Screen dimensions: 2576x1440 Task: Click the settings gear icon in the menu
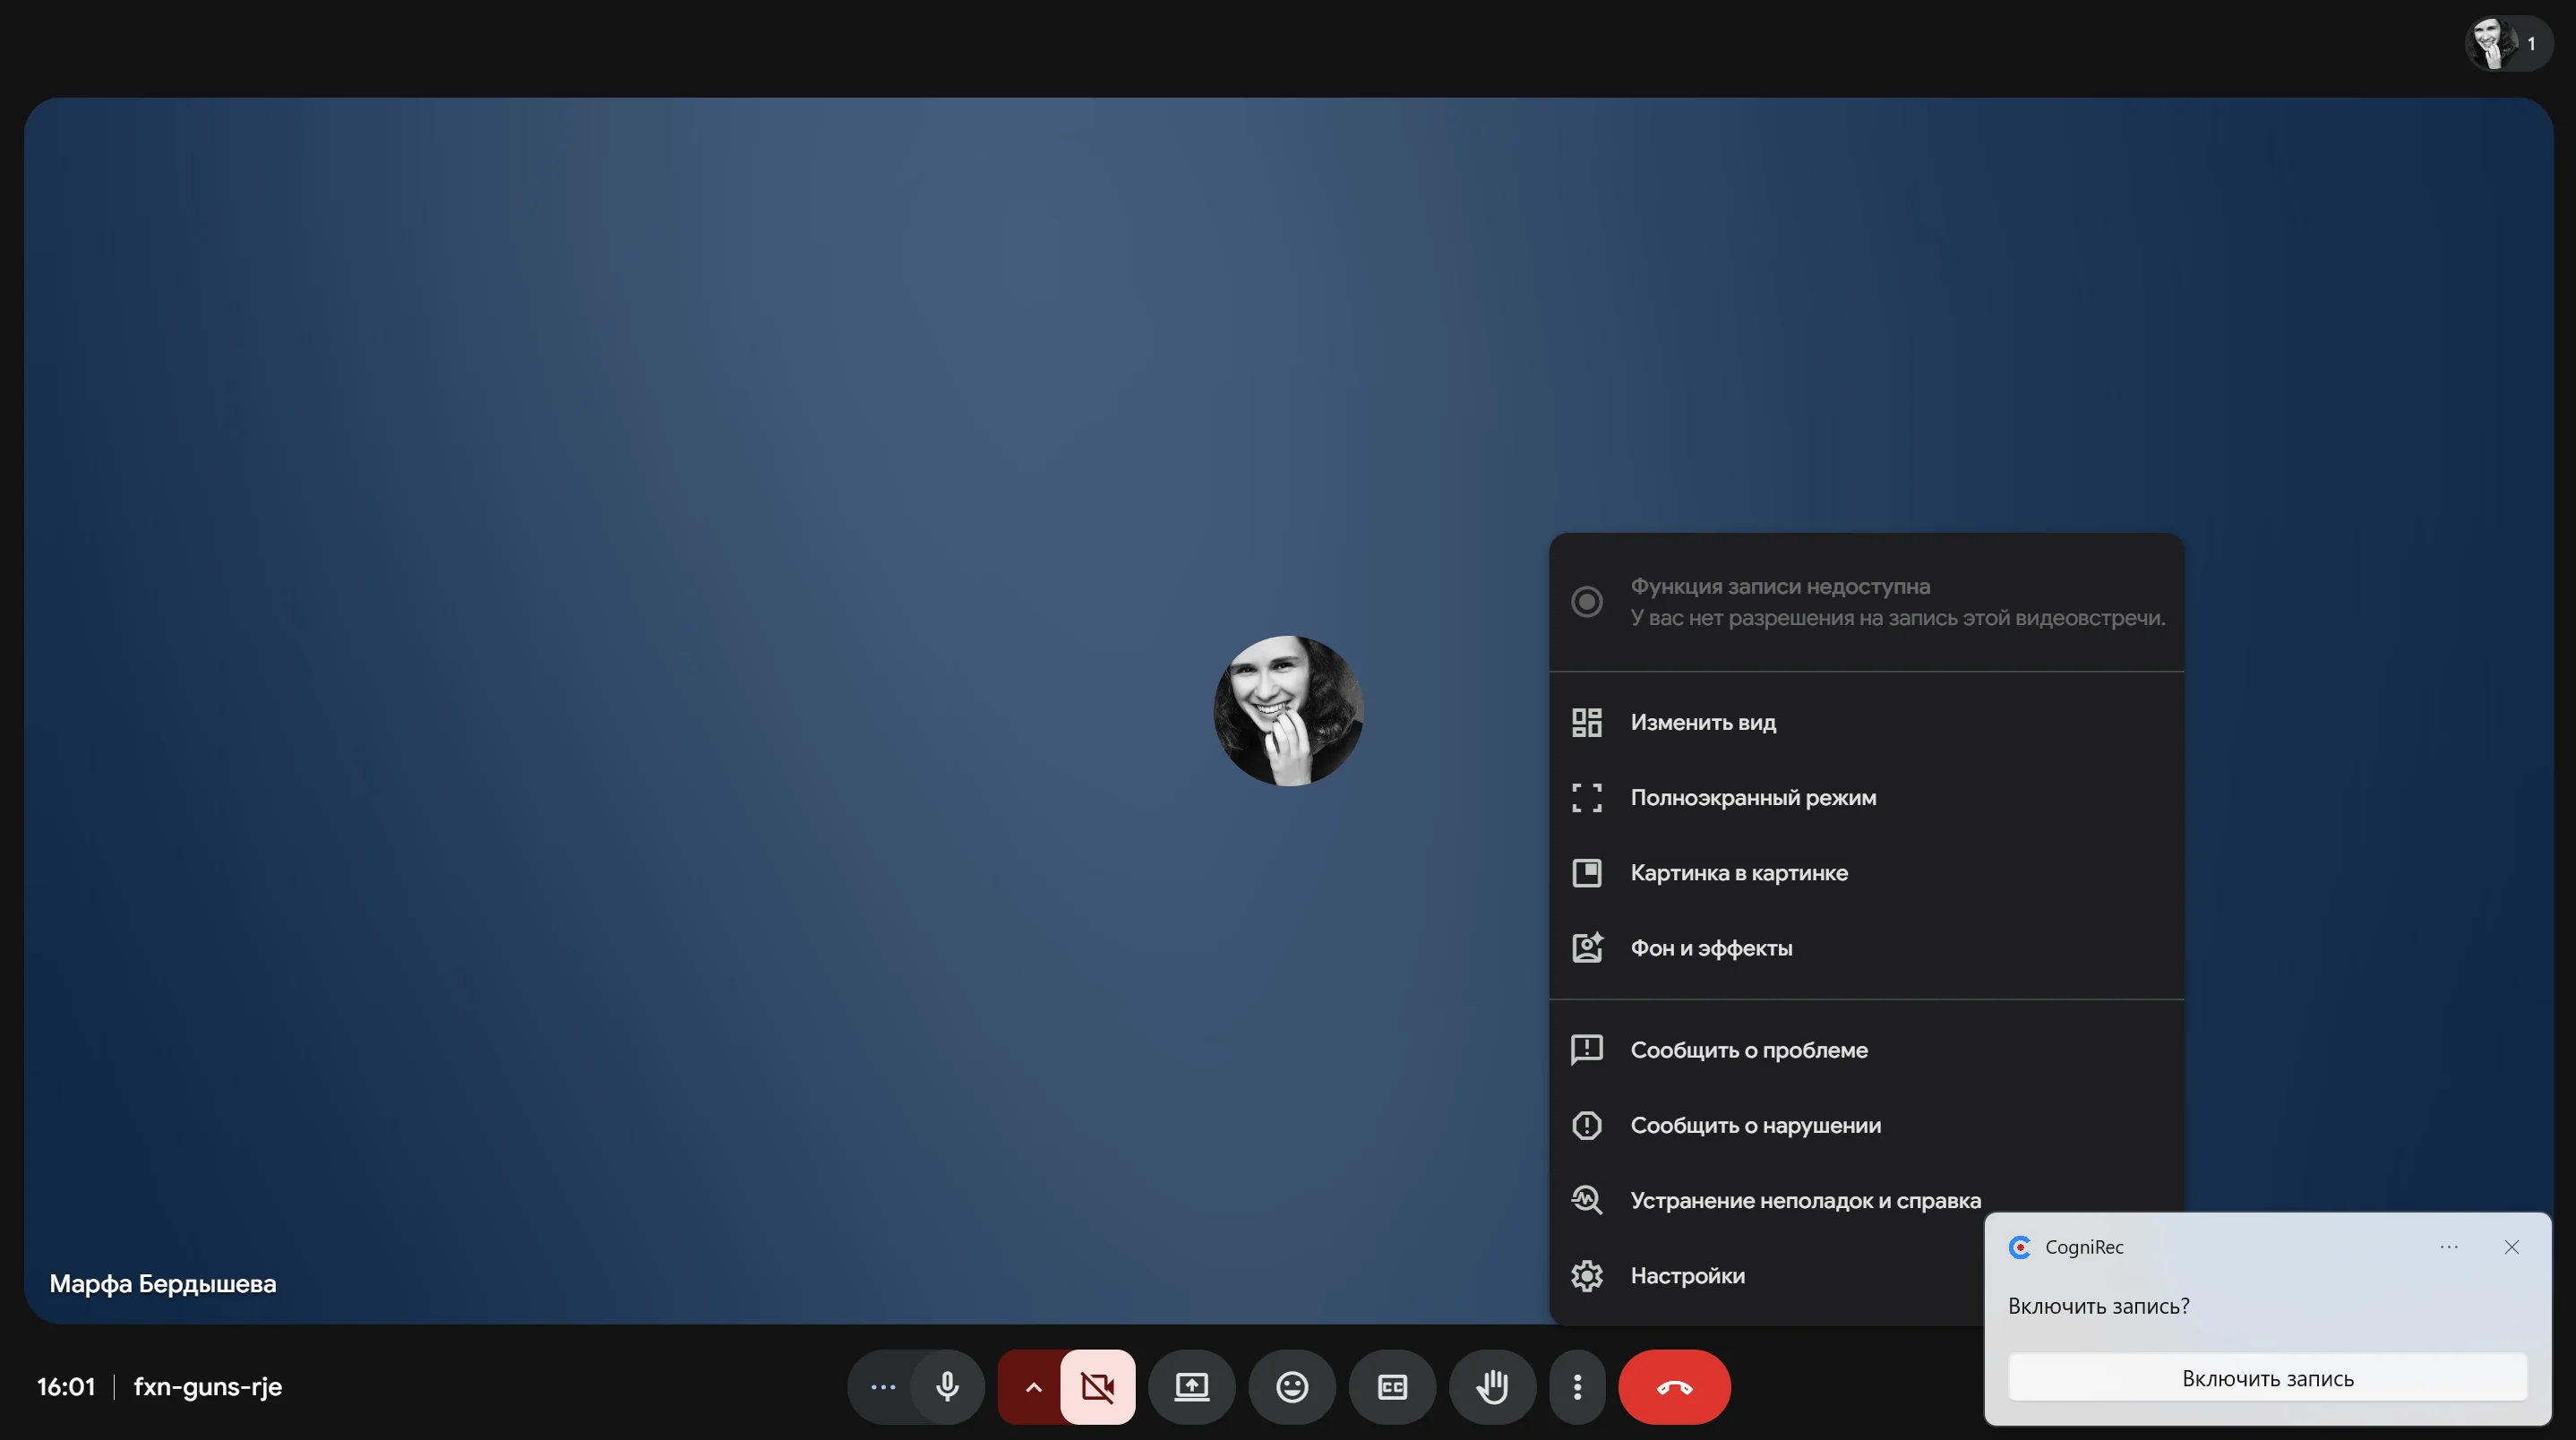click(x=1587, y=1275)
